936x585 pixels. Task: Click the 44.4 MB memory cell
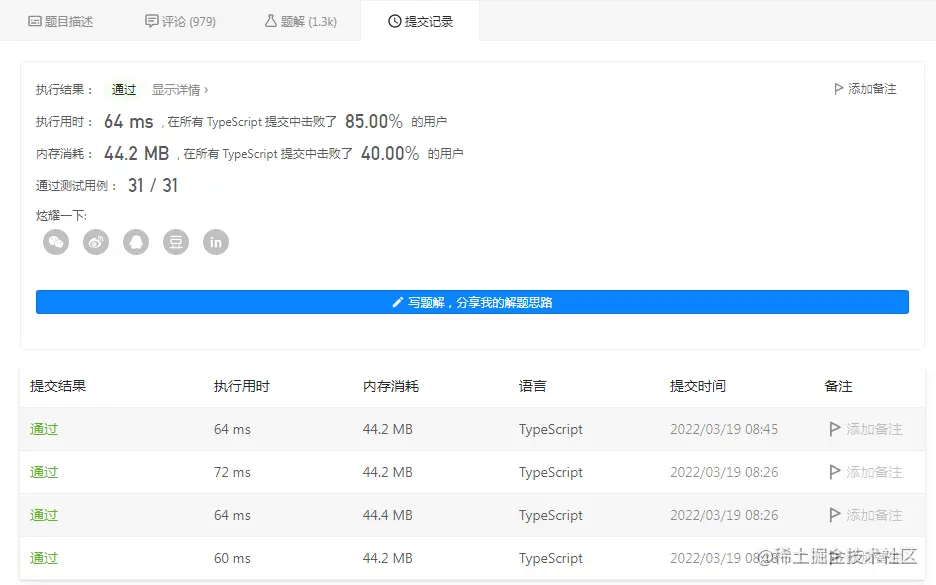pyautogui.click(x=387, y=515)
